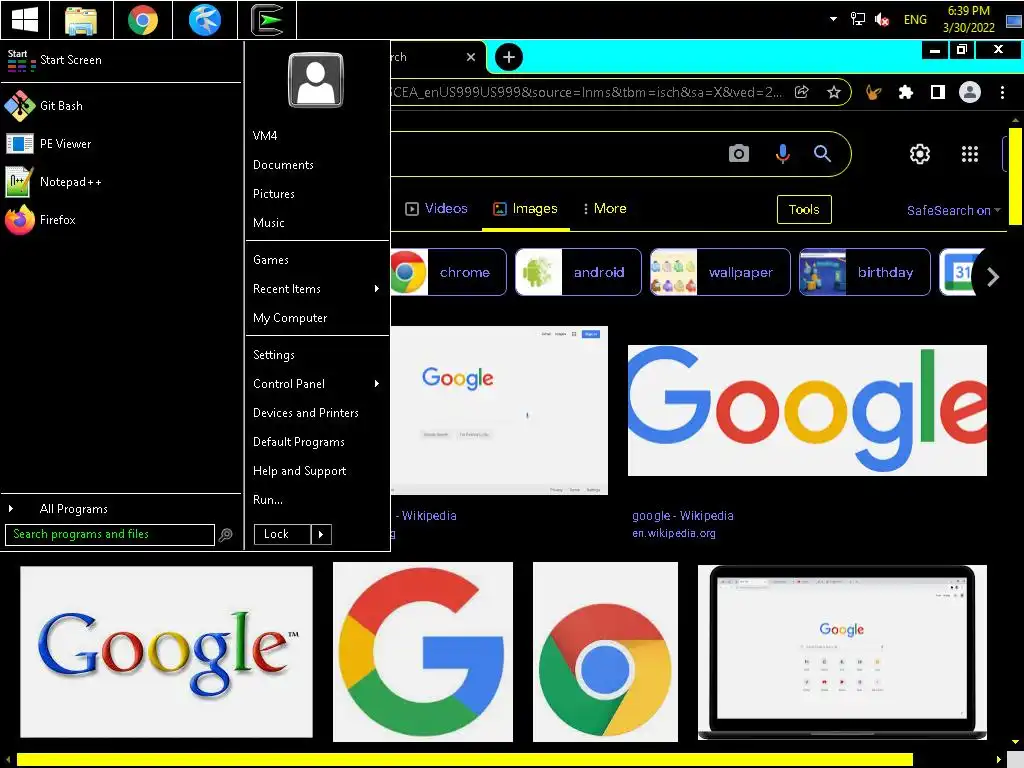Expand the power options arrow beside Lock
The height and width of the screenshot is (768, 1024).
[x=321, y=534]
